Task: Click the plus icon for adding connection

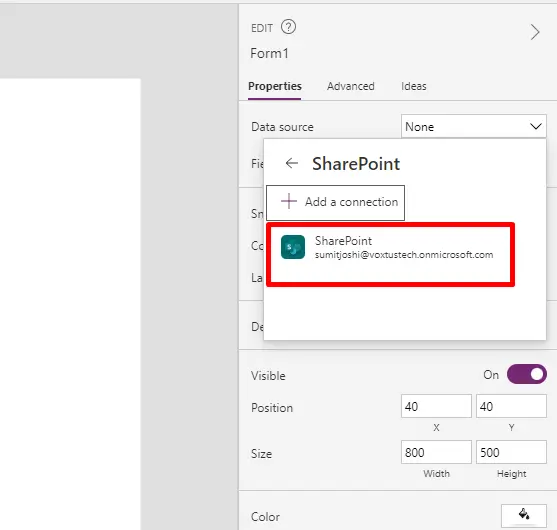Action: coord(289,201)
